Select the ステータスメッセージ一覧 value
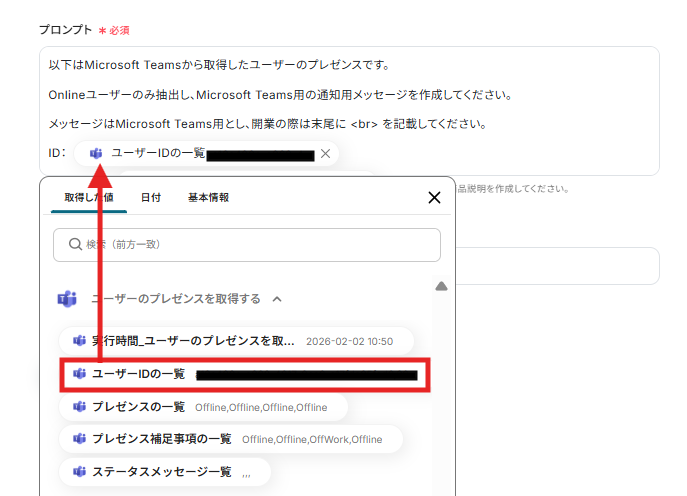This screenshot has height=496, width=687. click(x=165, y=472)
